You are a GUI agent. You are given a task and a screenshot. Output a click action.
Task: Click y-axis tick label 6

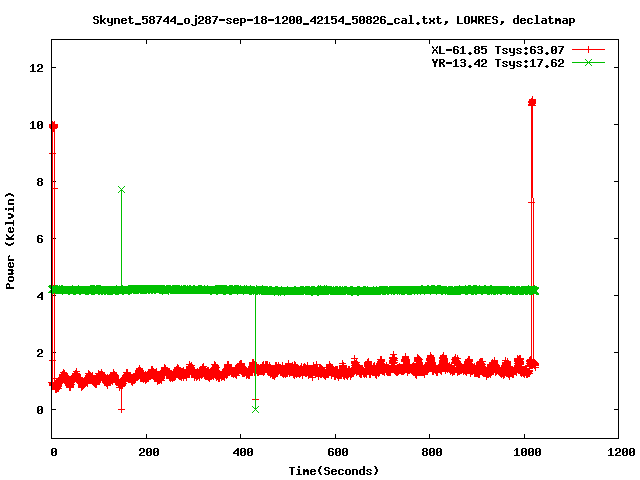(x=40, y=239)
